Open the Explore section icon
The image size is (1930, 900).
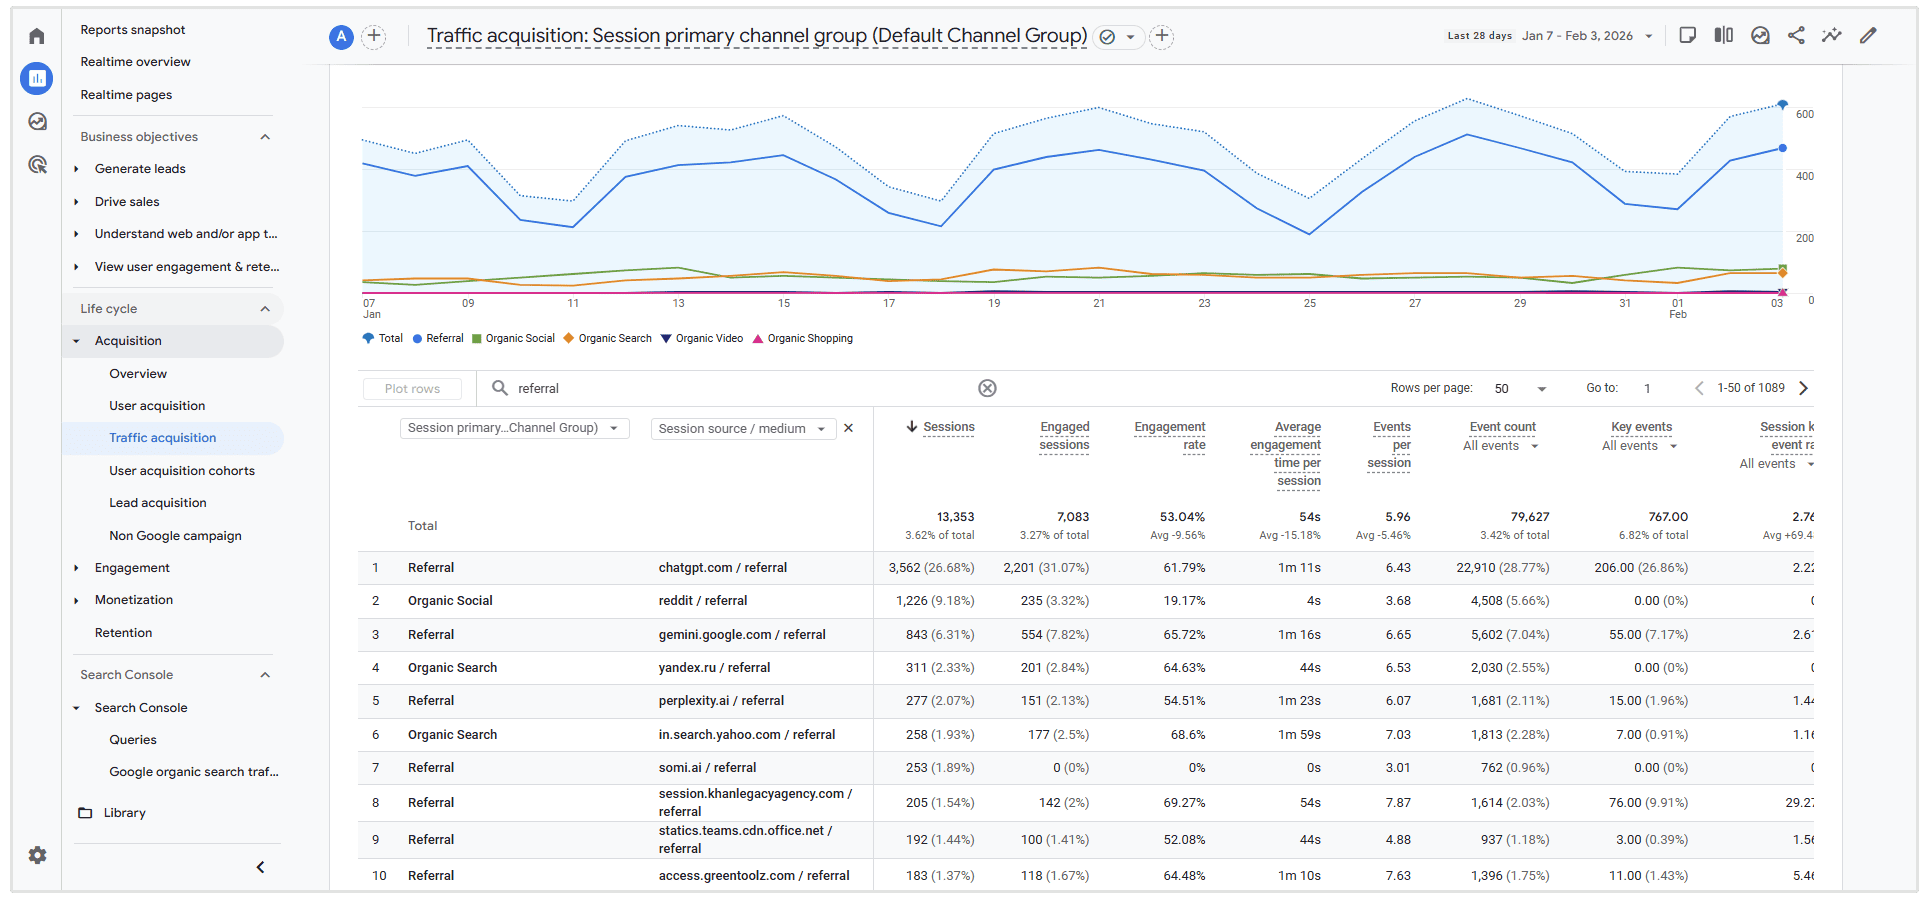tap(37, 121)
